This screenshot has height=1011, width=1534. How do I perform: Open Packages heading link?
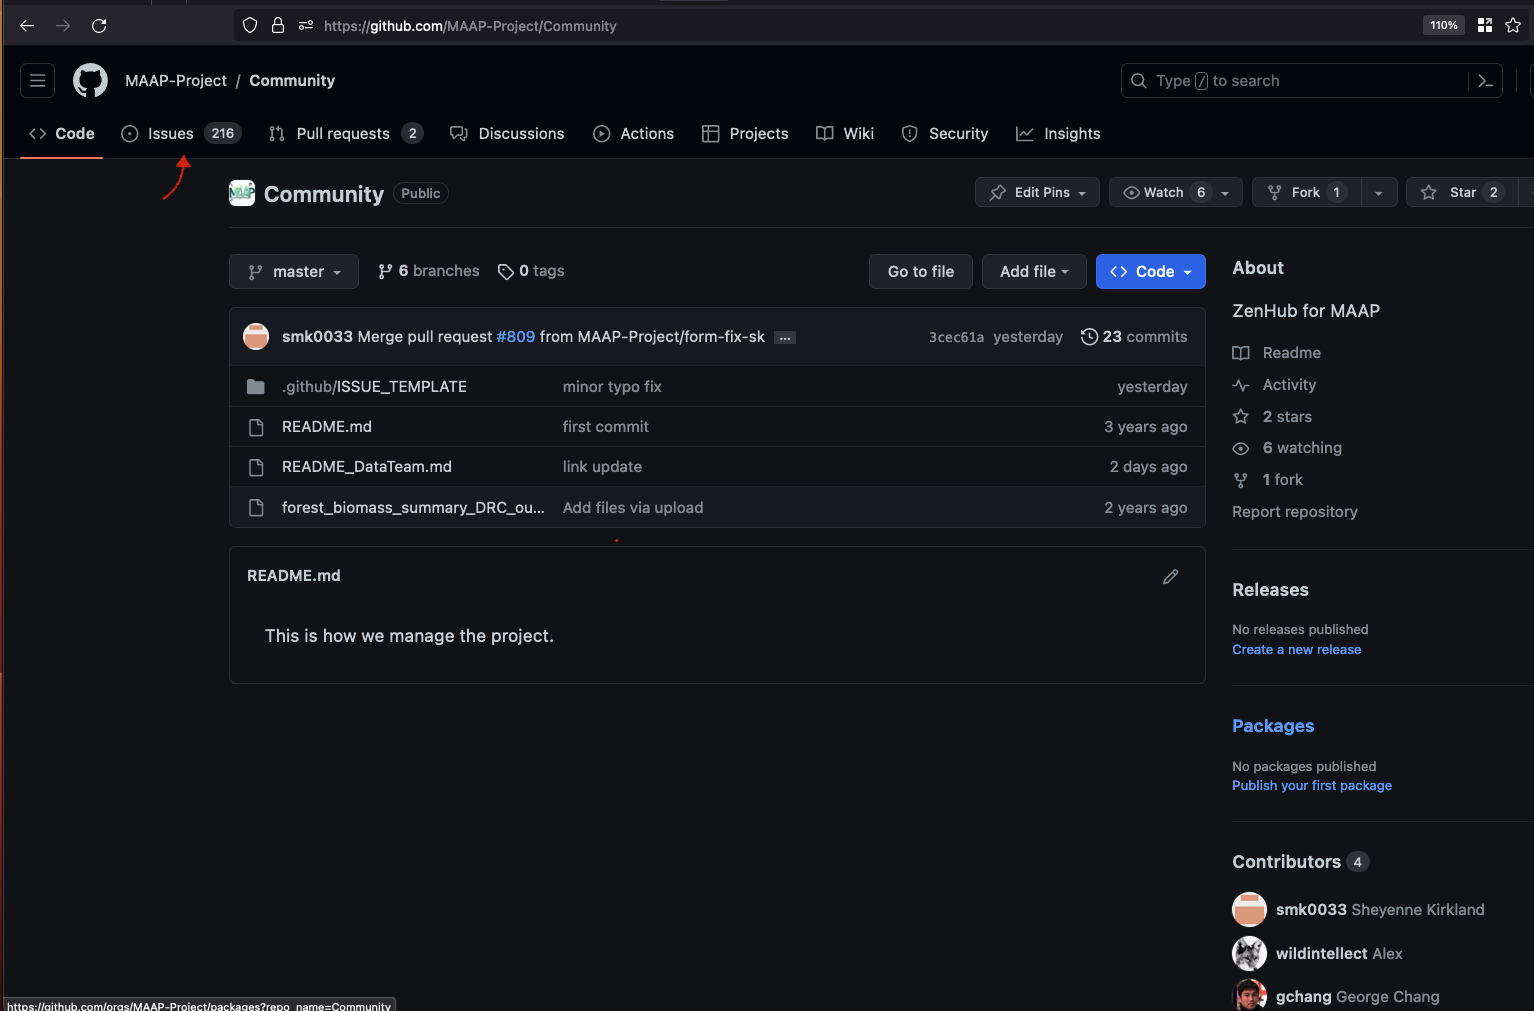pyautogui.click(x=1273, y=726)
